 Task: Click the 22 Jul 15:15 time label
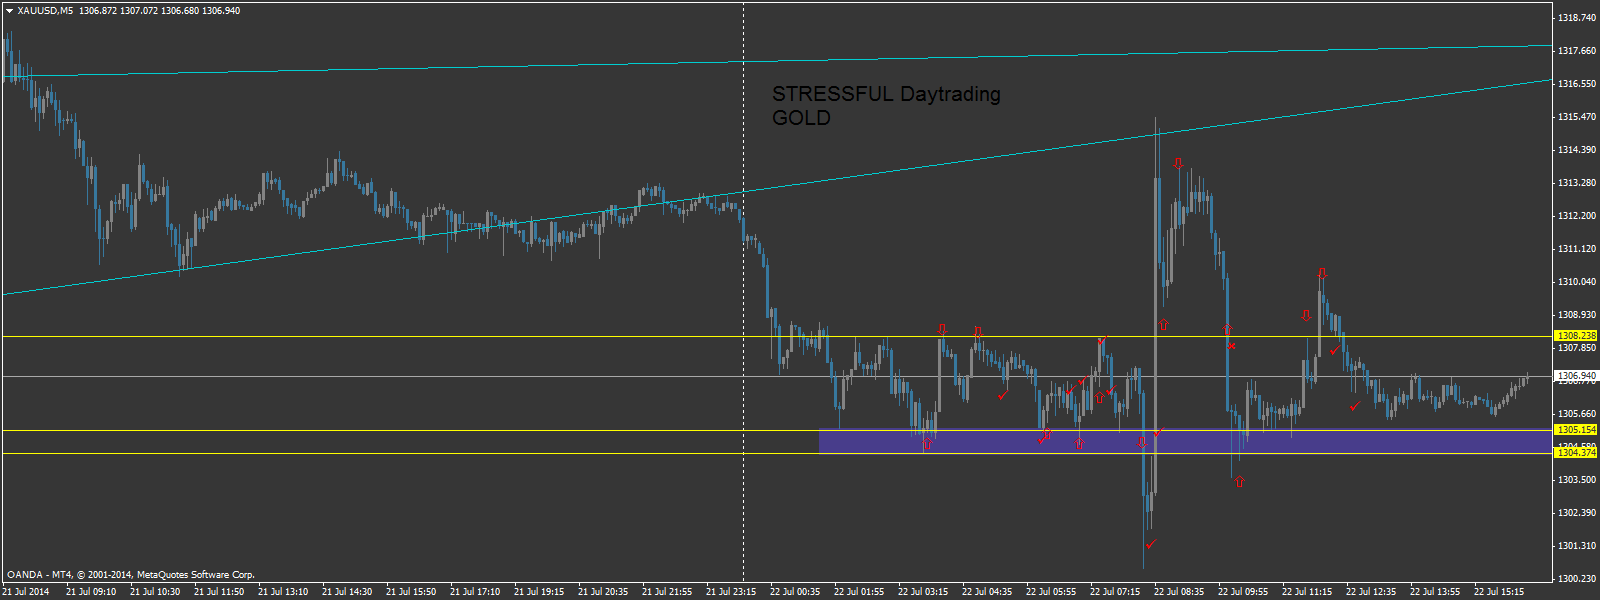(x=1499, y=592)
